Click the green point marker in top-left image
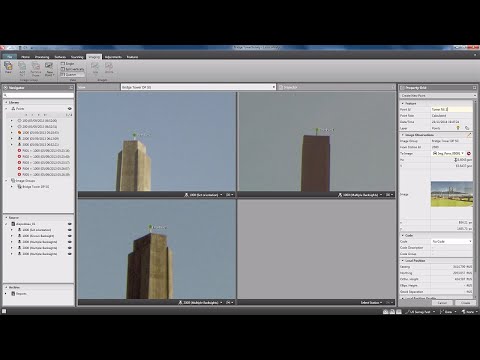 134,135
